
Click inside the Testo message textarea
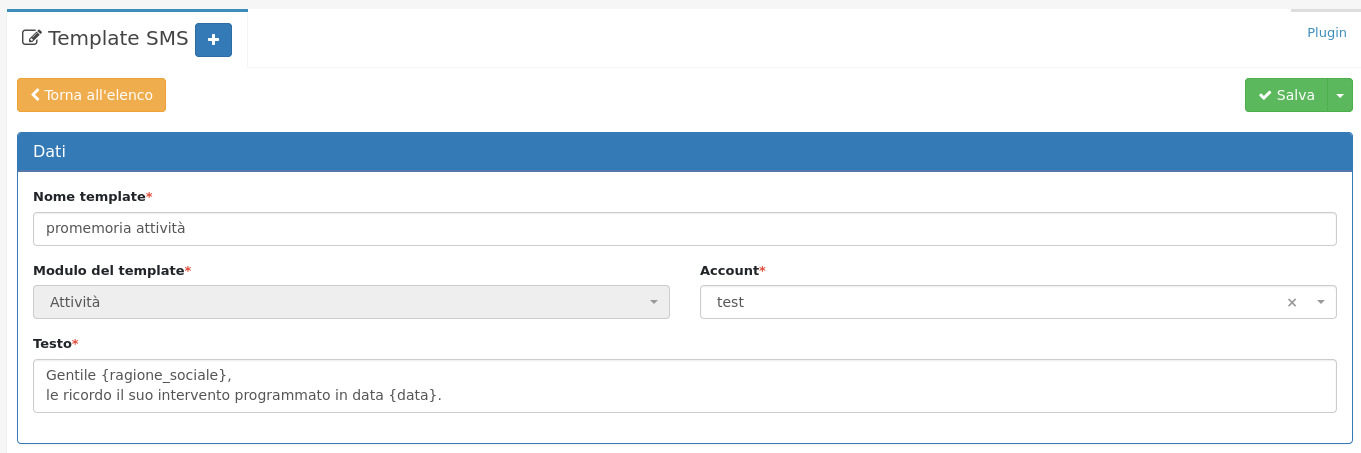[x=684, y=385]
